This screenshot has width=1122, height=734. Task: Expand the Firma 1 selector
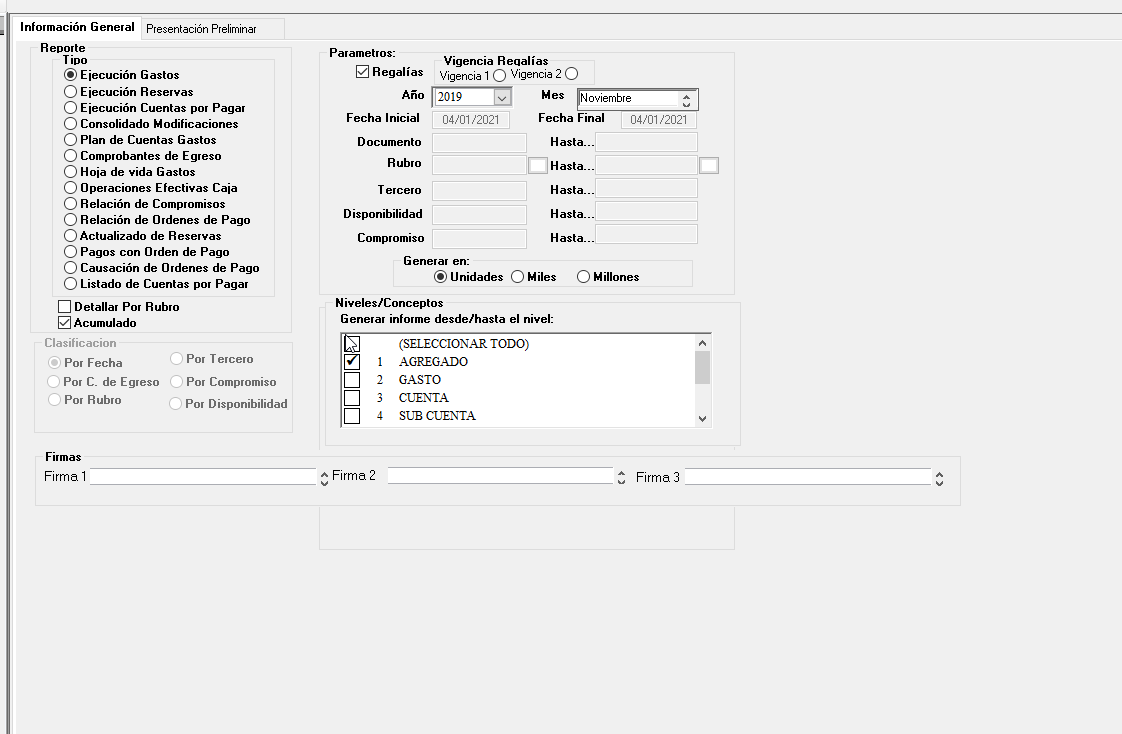click(324, 478)
